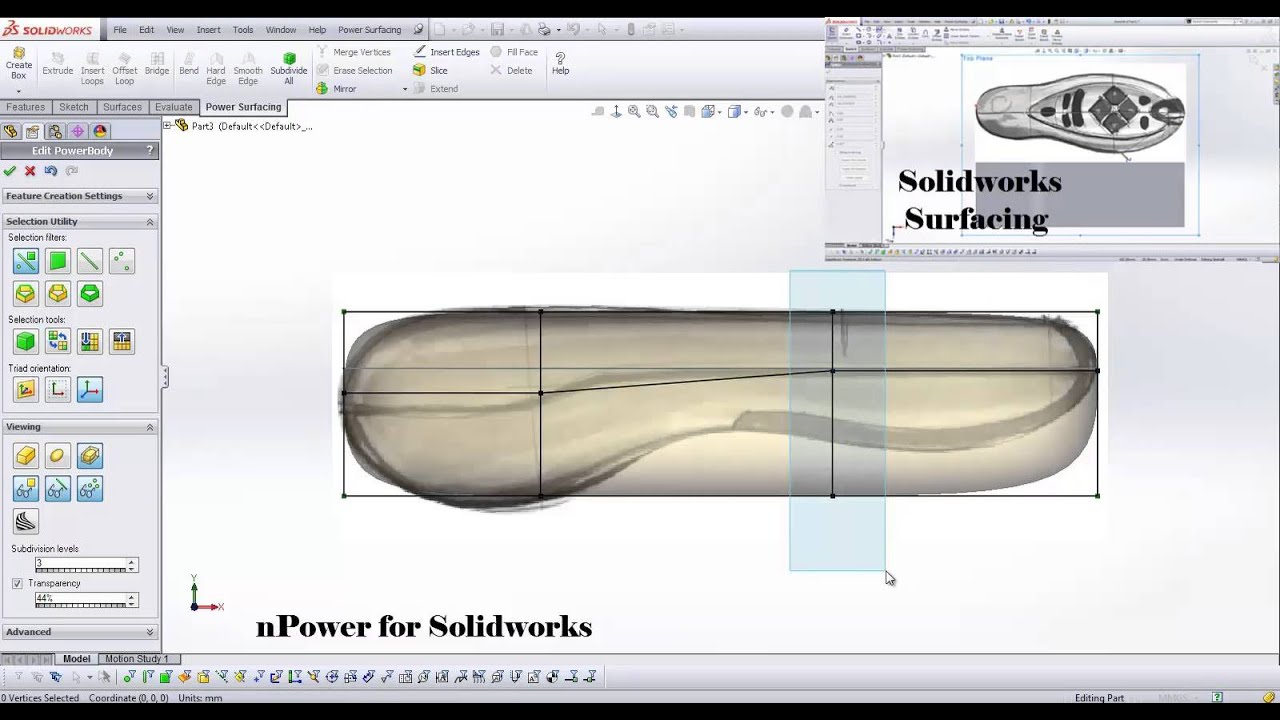The height and width of the screenshot is (720, 1280).
Task: Open Power Surfacing Help
Action: click(x=560, y=63)
